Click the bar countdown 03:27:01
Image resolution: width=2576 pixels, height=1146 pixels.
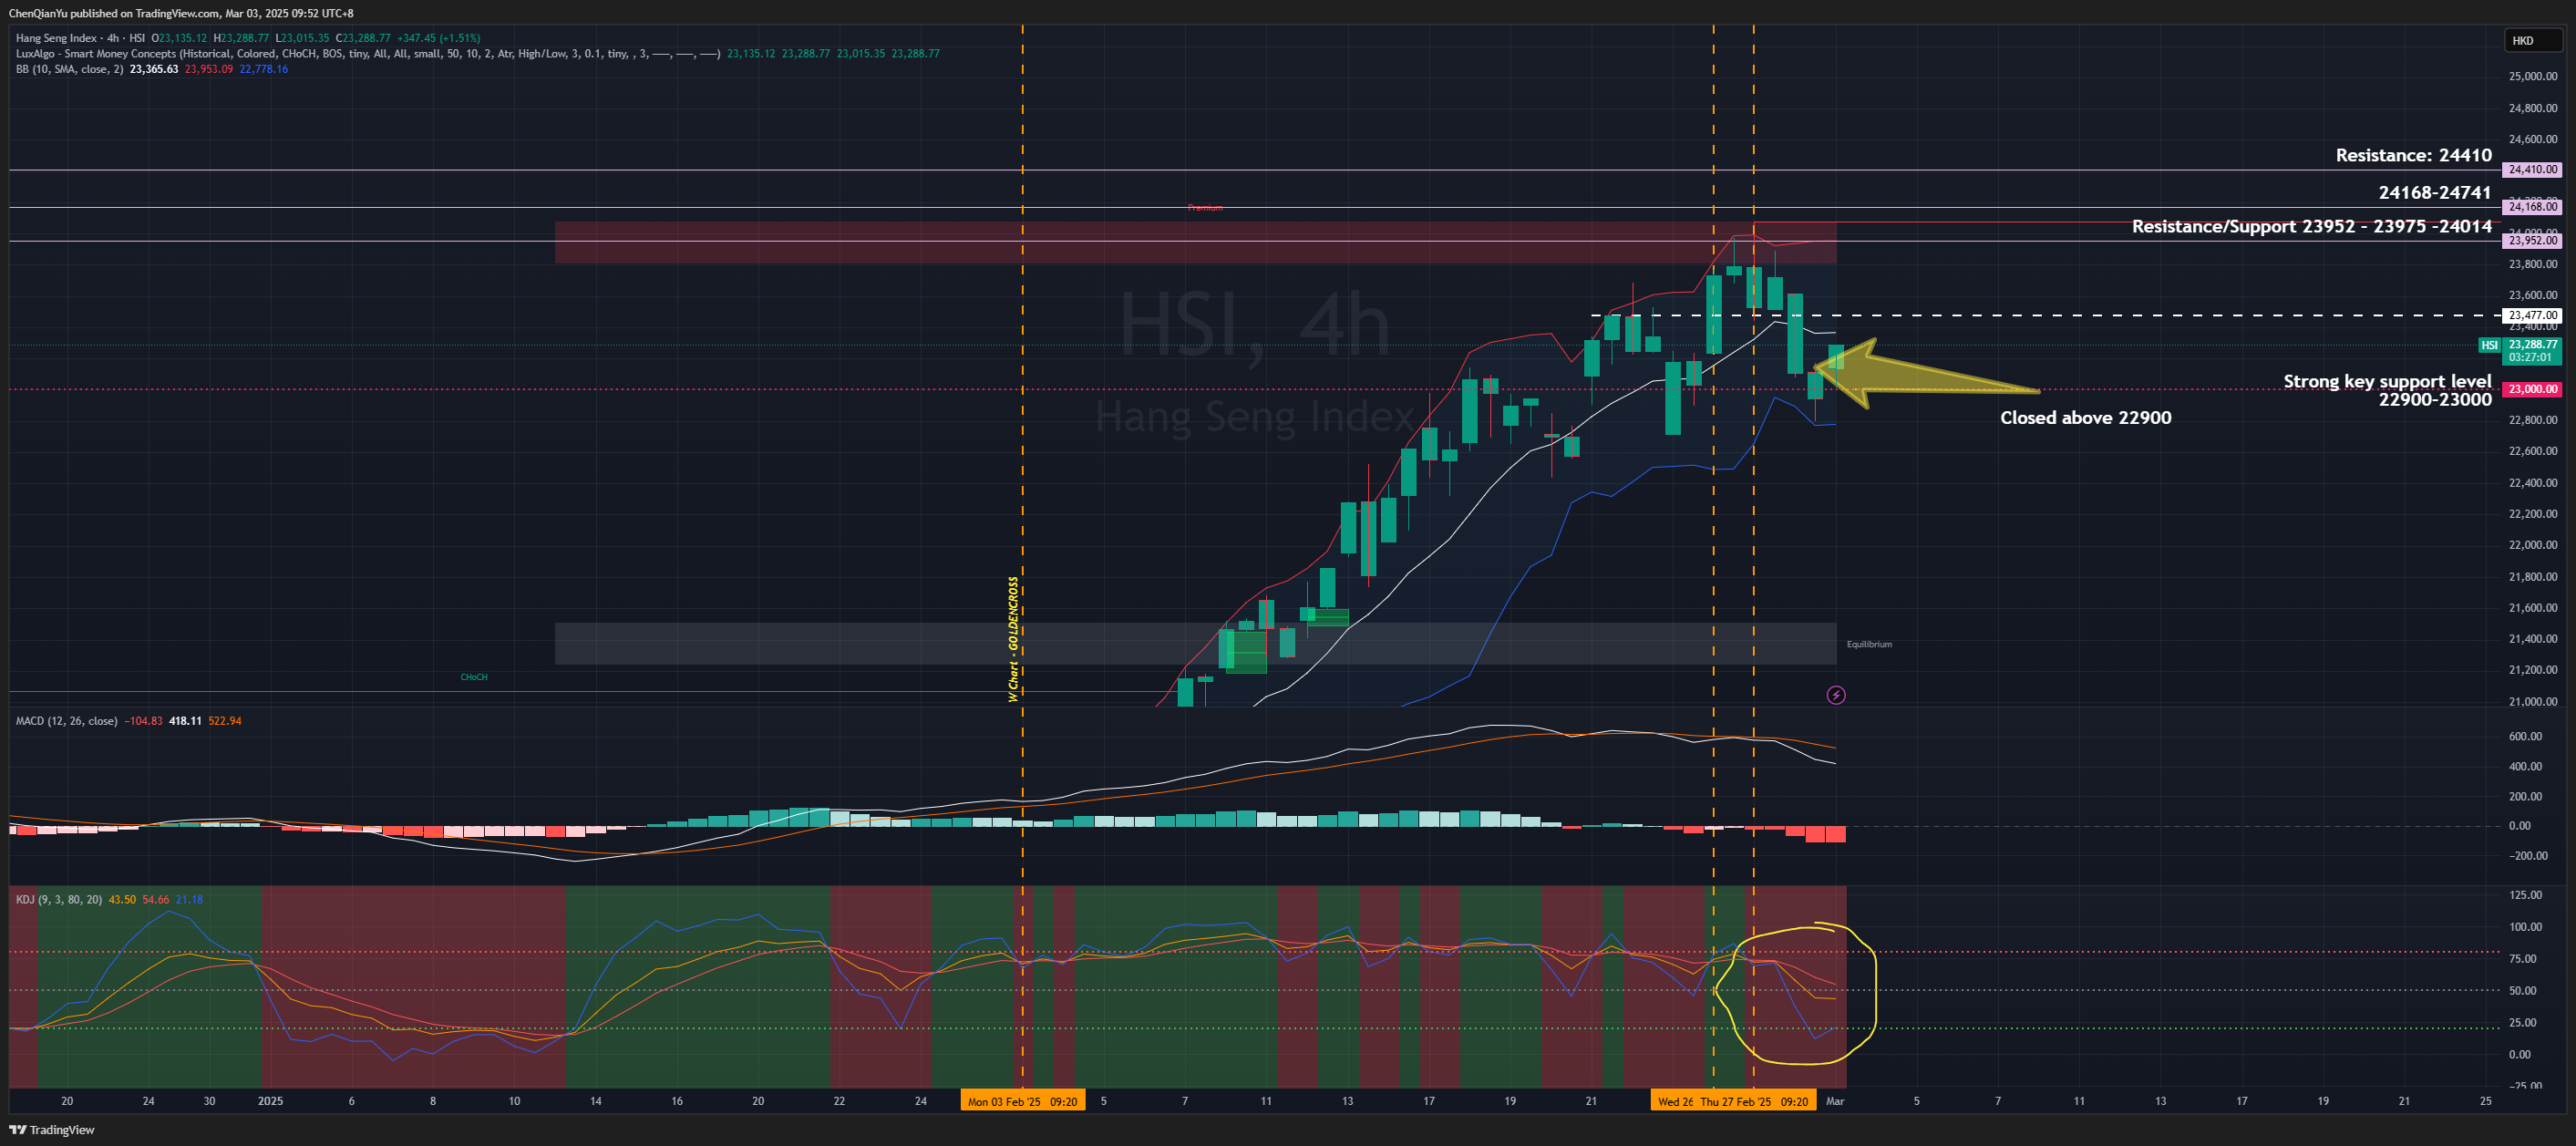coord(2530,357)
